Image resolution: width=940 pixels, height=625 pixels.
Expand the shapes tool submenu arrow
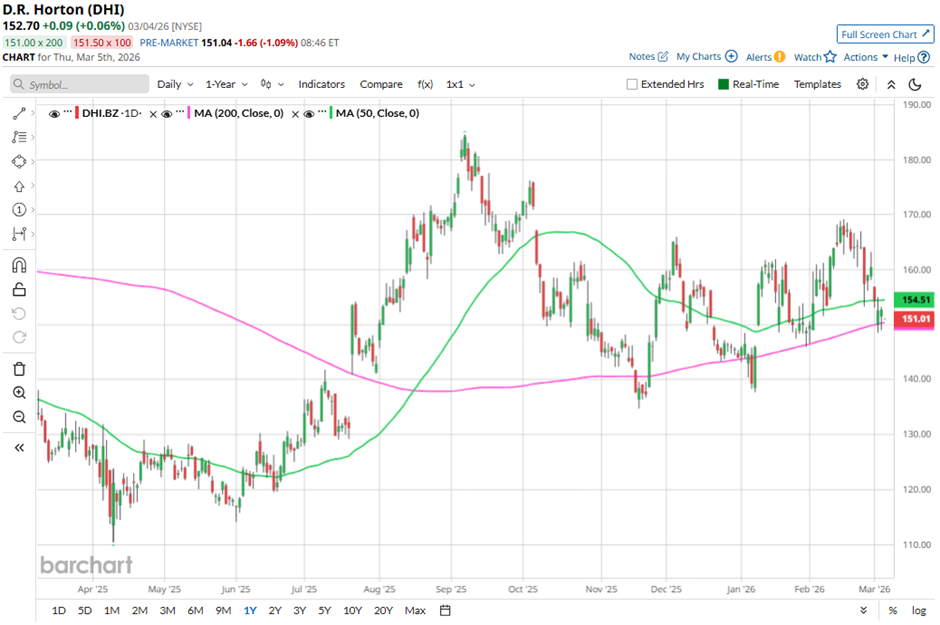click(x=32, y=161)
